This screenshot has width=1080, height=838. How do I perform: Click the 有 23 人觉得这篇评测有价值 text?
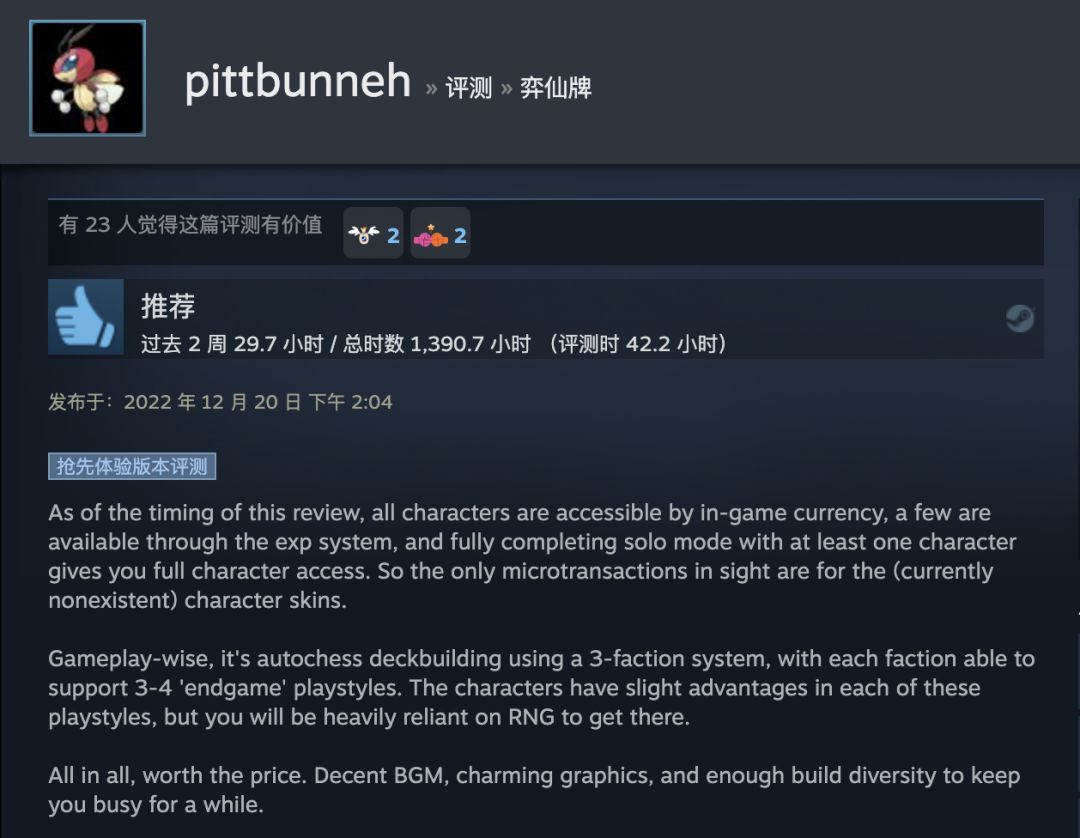(x=190, y=225)
